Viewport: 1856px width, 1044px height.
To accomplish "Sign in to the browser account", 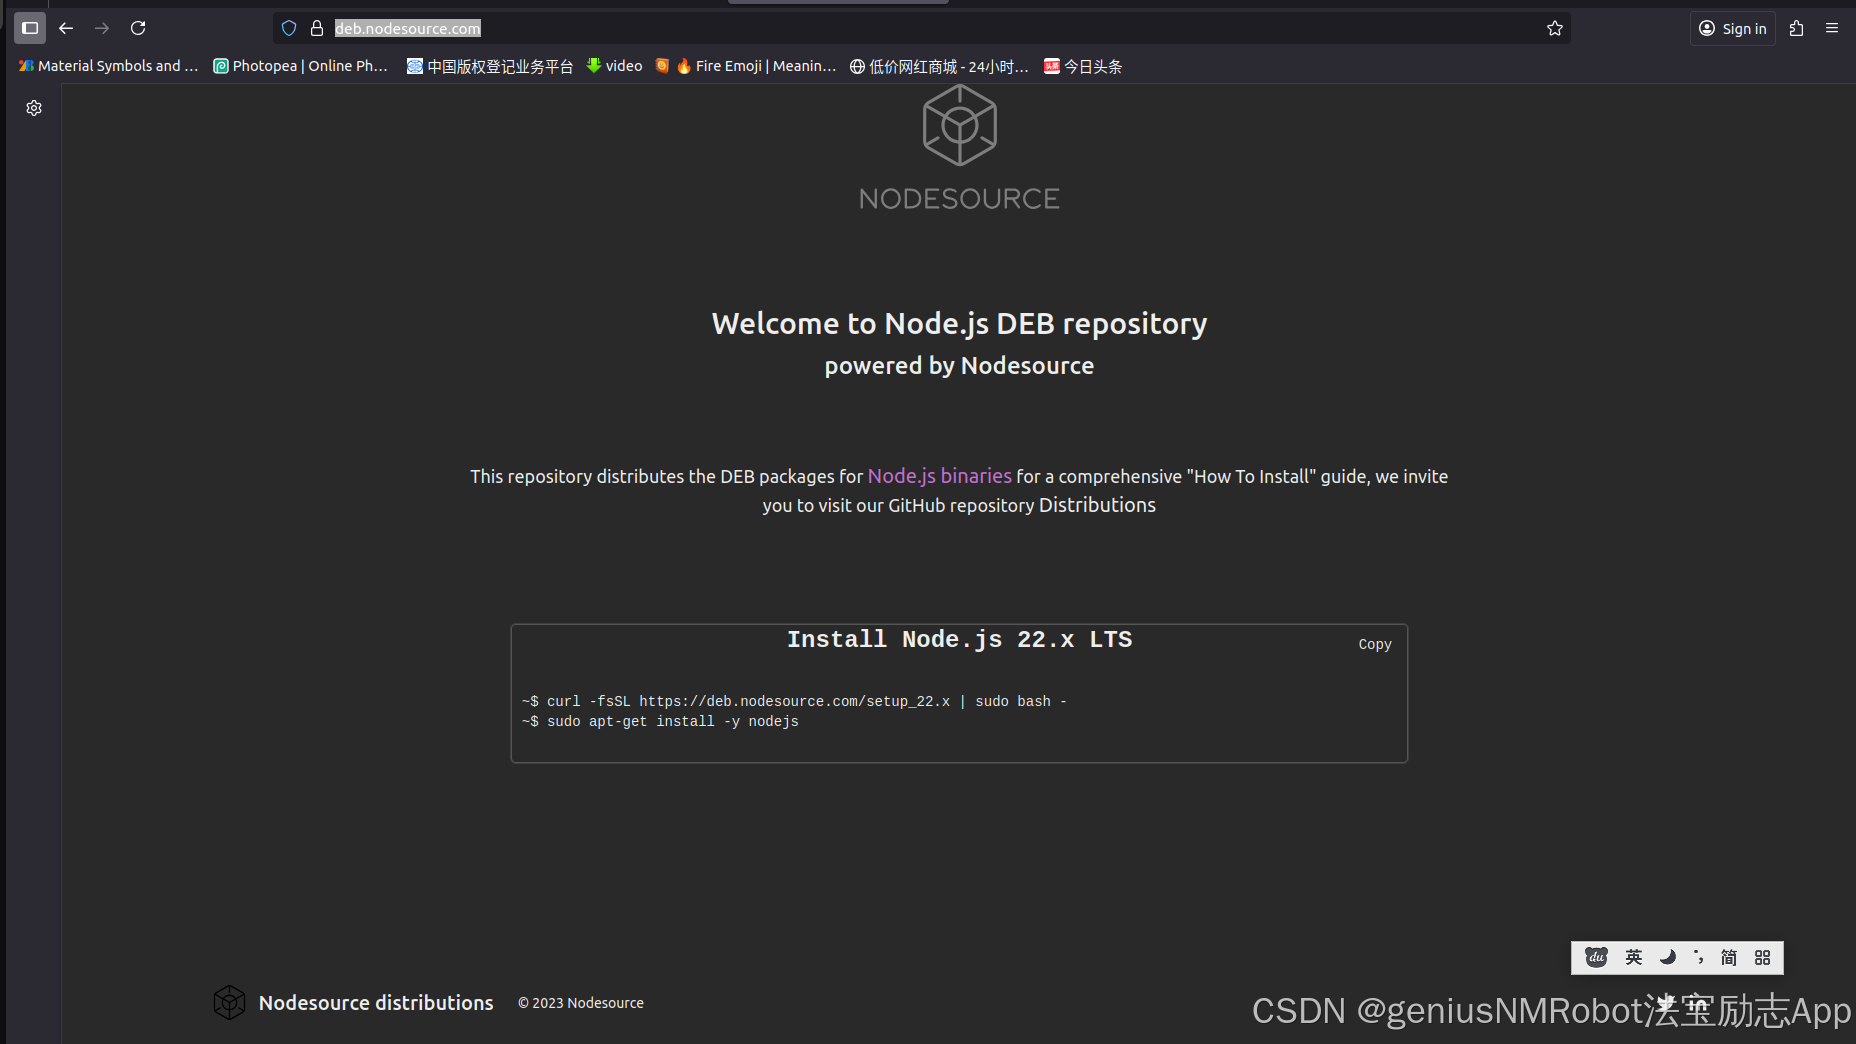I will click(1733, 28).
